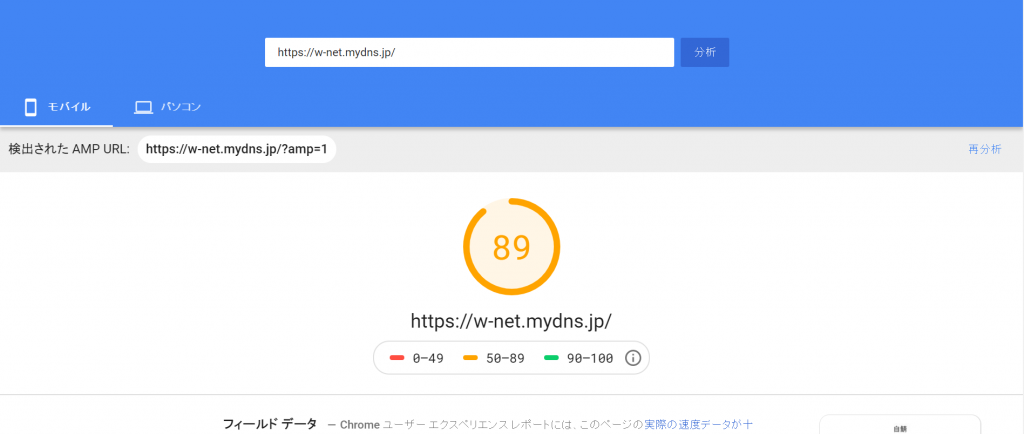Click the score gauge showing 89
The image size is (1024, 434).
coord(511,247)
